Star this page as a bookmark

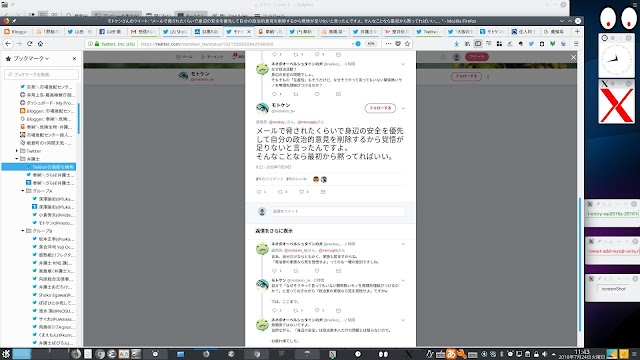pyautogui.click(x=407, y=44)
